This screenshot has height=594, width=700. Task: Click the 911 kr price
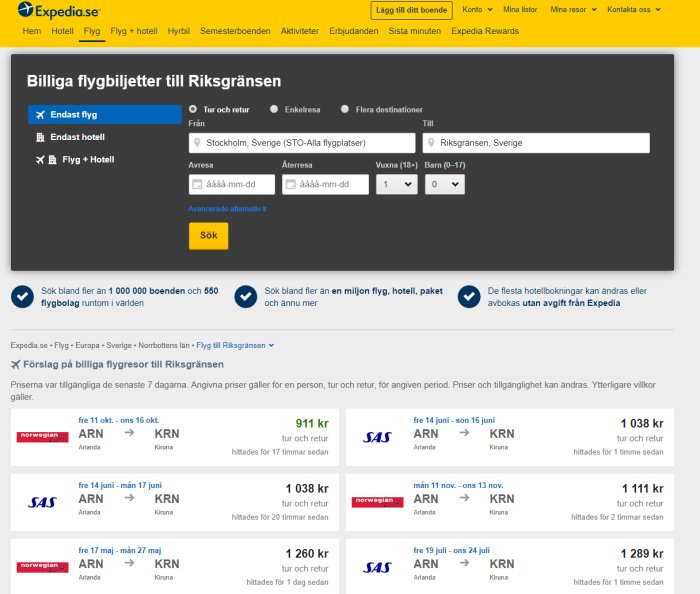click(x=312, y=424)
